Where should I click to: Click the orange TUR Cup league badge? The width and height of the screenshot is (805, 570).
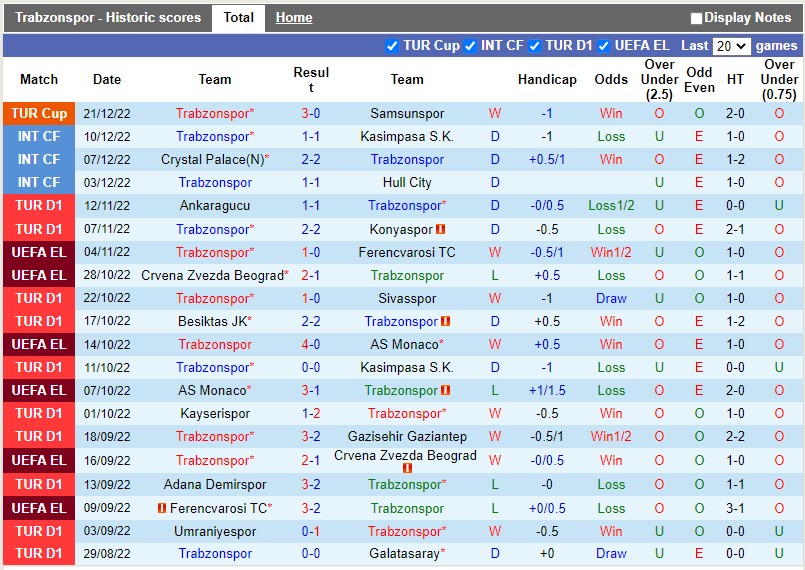pos(39,113)
